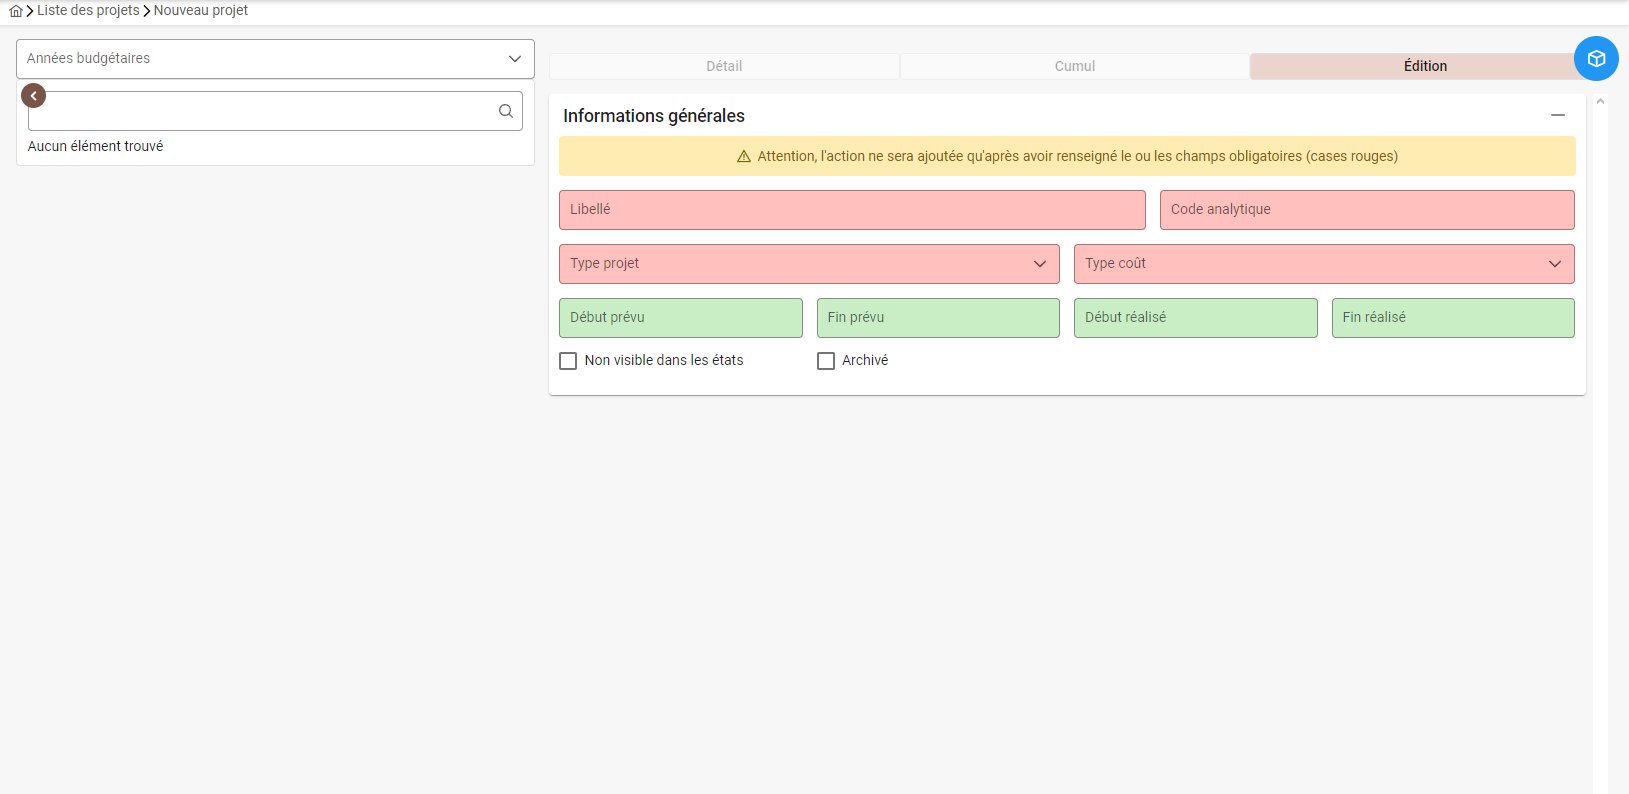1629x794 pixels.
Task: Open the Type coût dropdown
Action: click(1323, 264)
